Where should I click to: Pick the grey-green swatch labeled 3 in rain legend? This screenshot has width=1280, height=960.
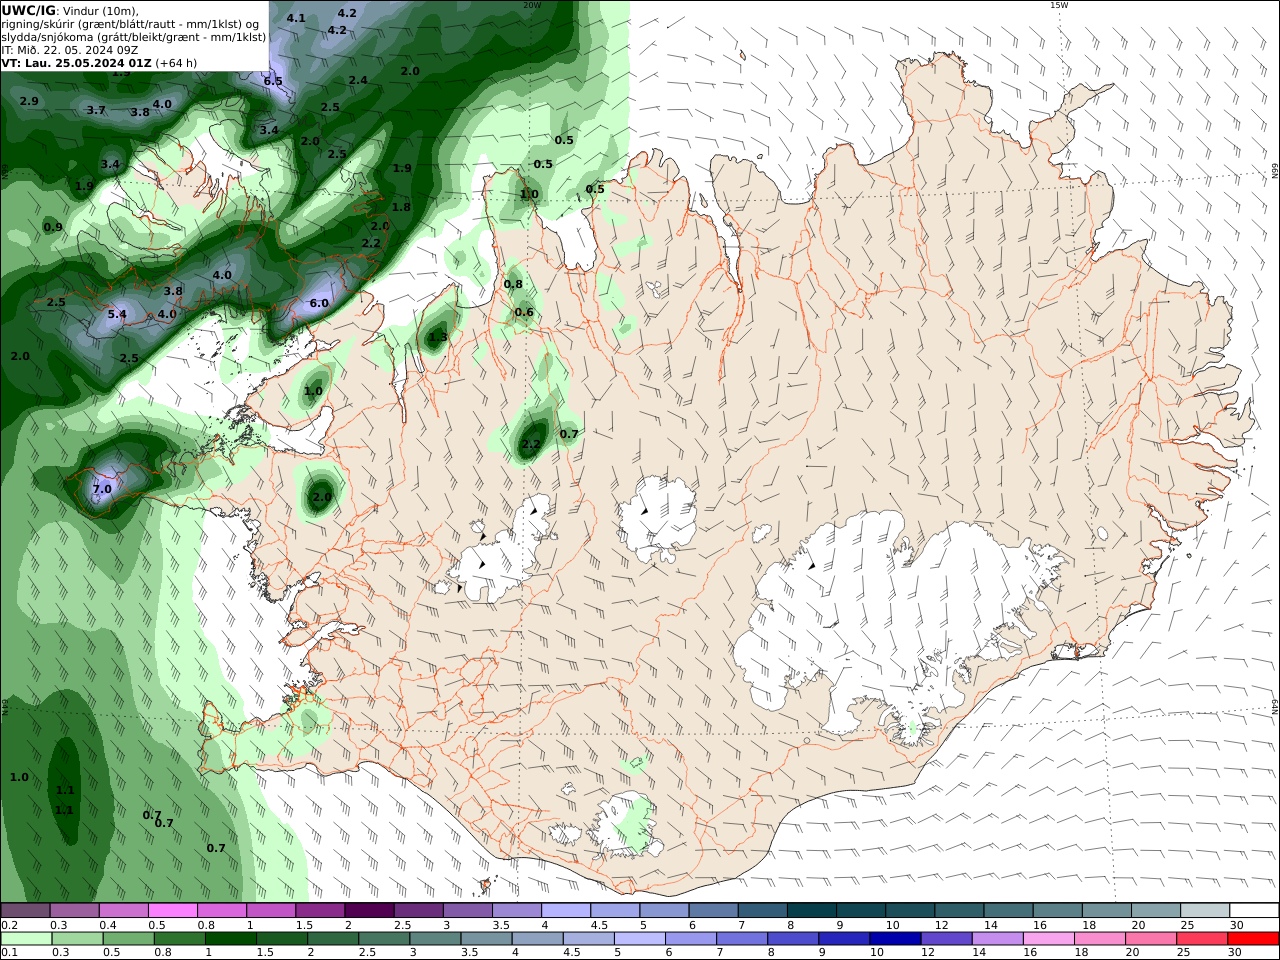pyautogui.click(x=435, y=939)
